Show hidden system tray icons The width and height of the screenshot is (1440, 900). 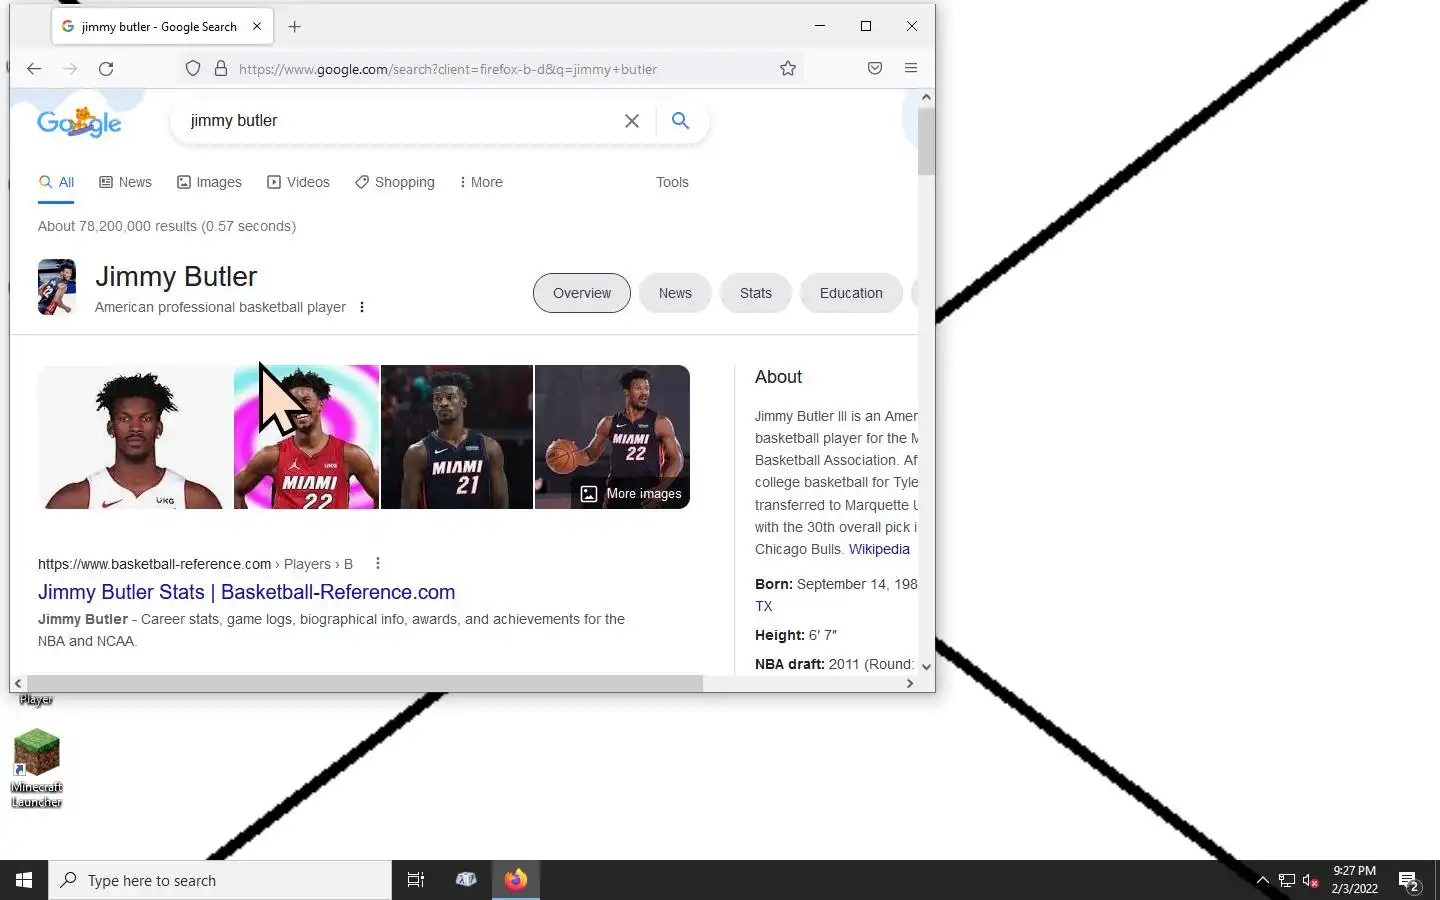coord(1262,881)
